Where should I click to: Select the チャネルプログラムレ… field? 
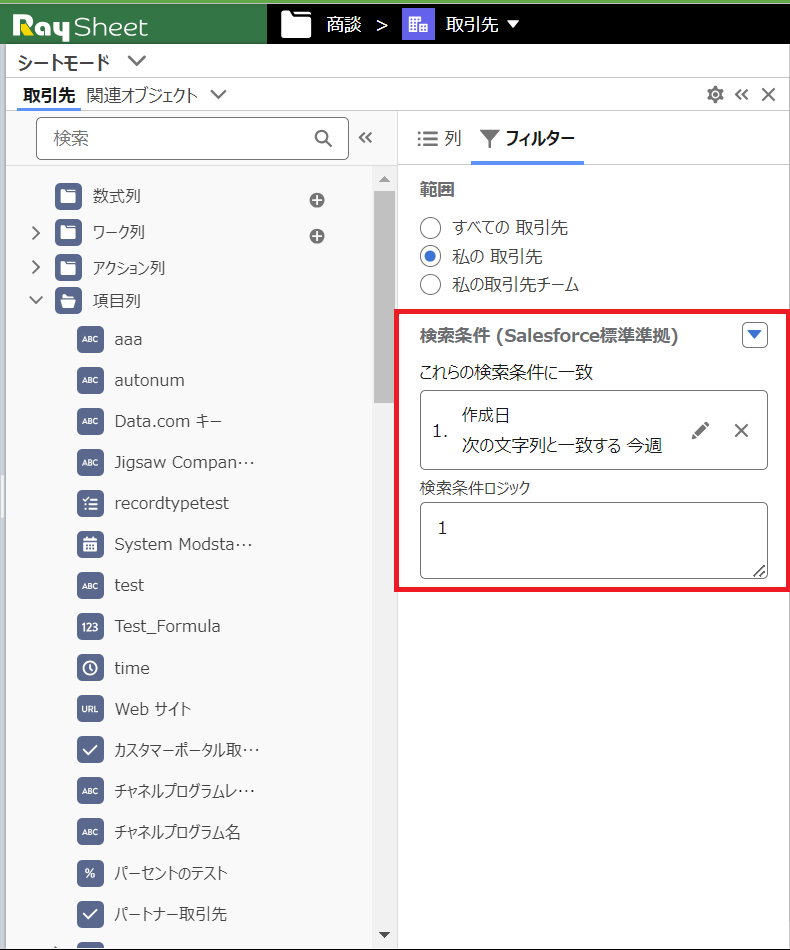point(185,791)
